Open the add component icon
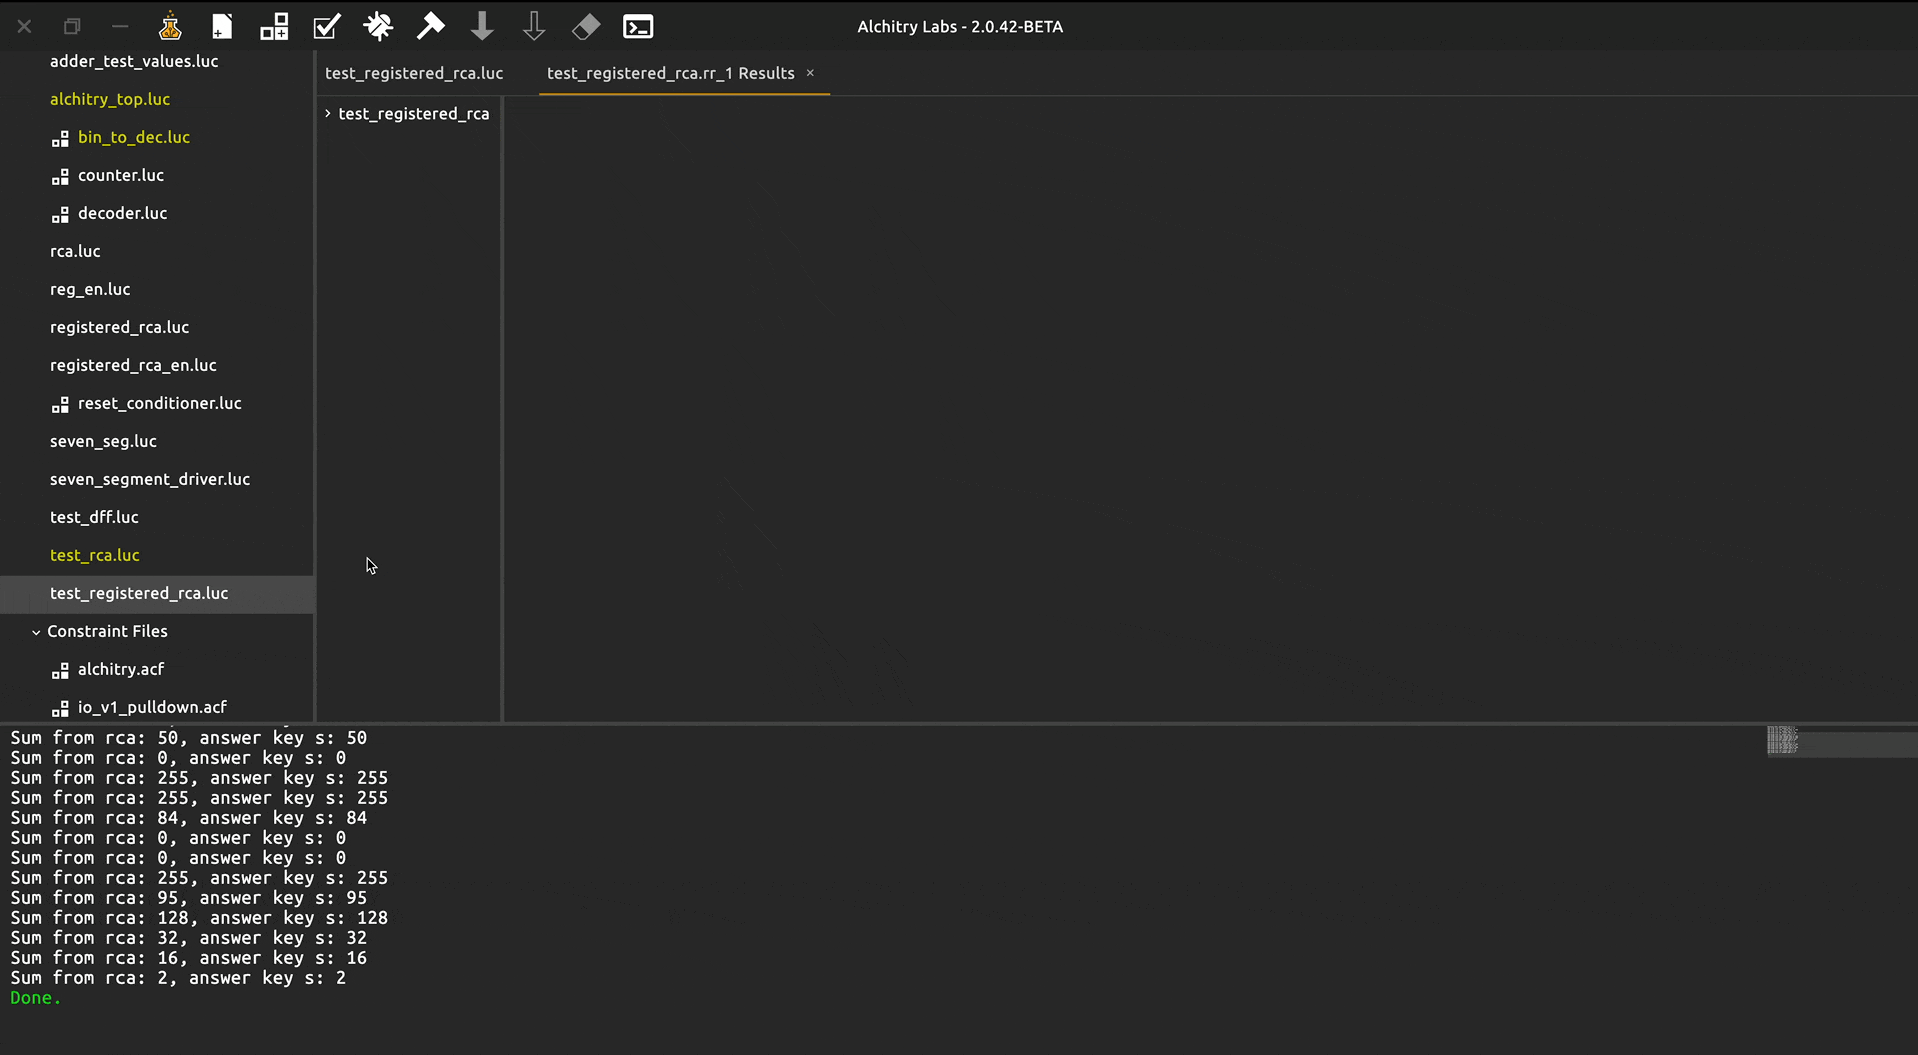The image size is (1918, 1055). point(274,27)
